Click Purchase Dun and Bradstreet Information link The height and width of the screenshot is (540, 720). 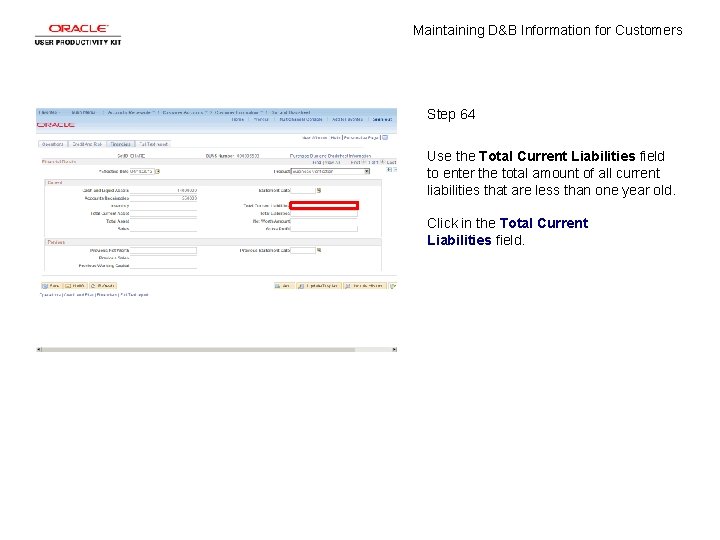[331, 156]
